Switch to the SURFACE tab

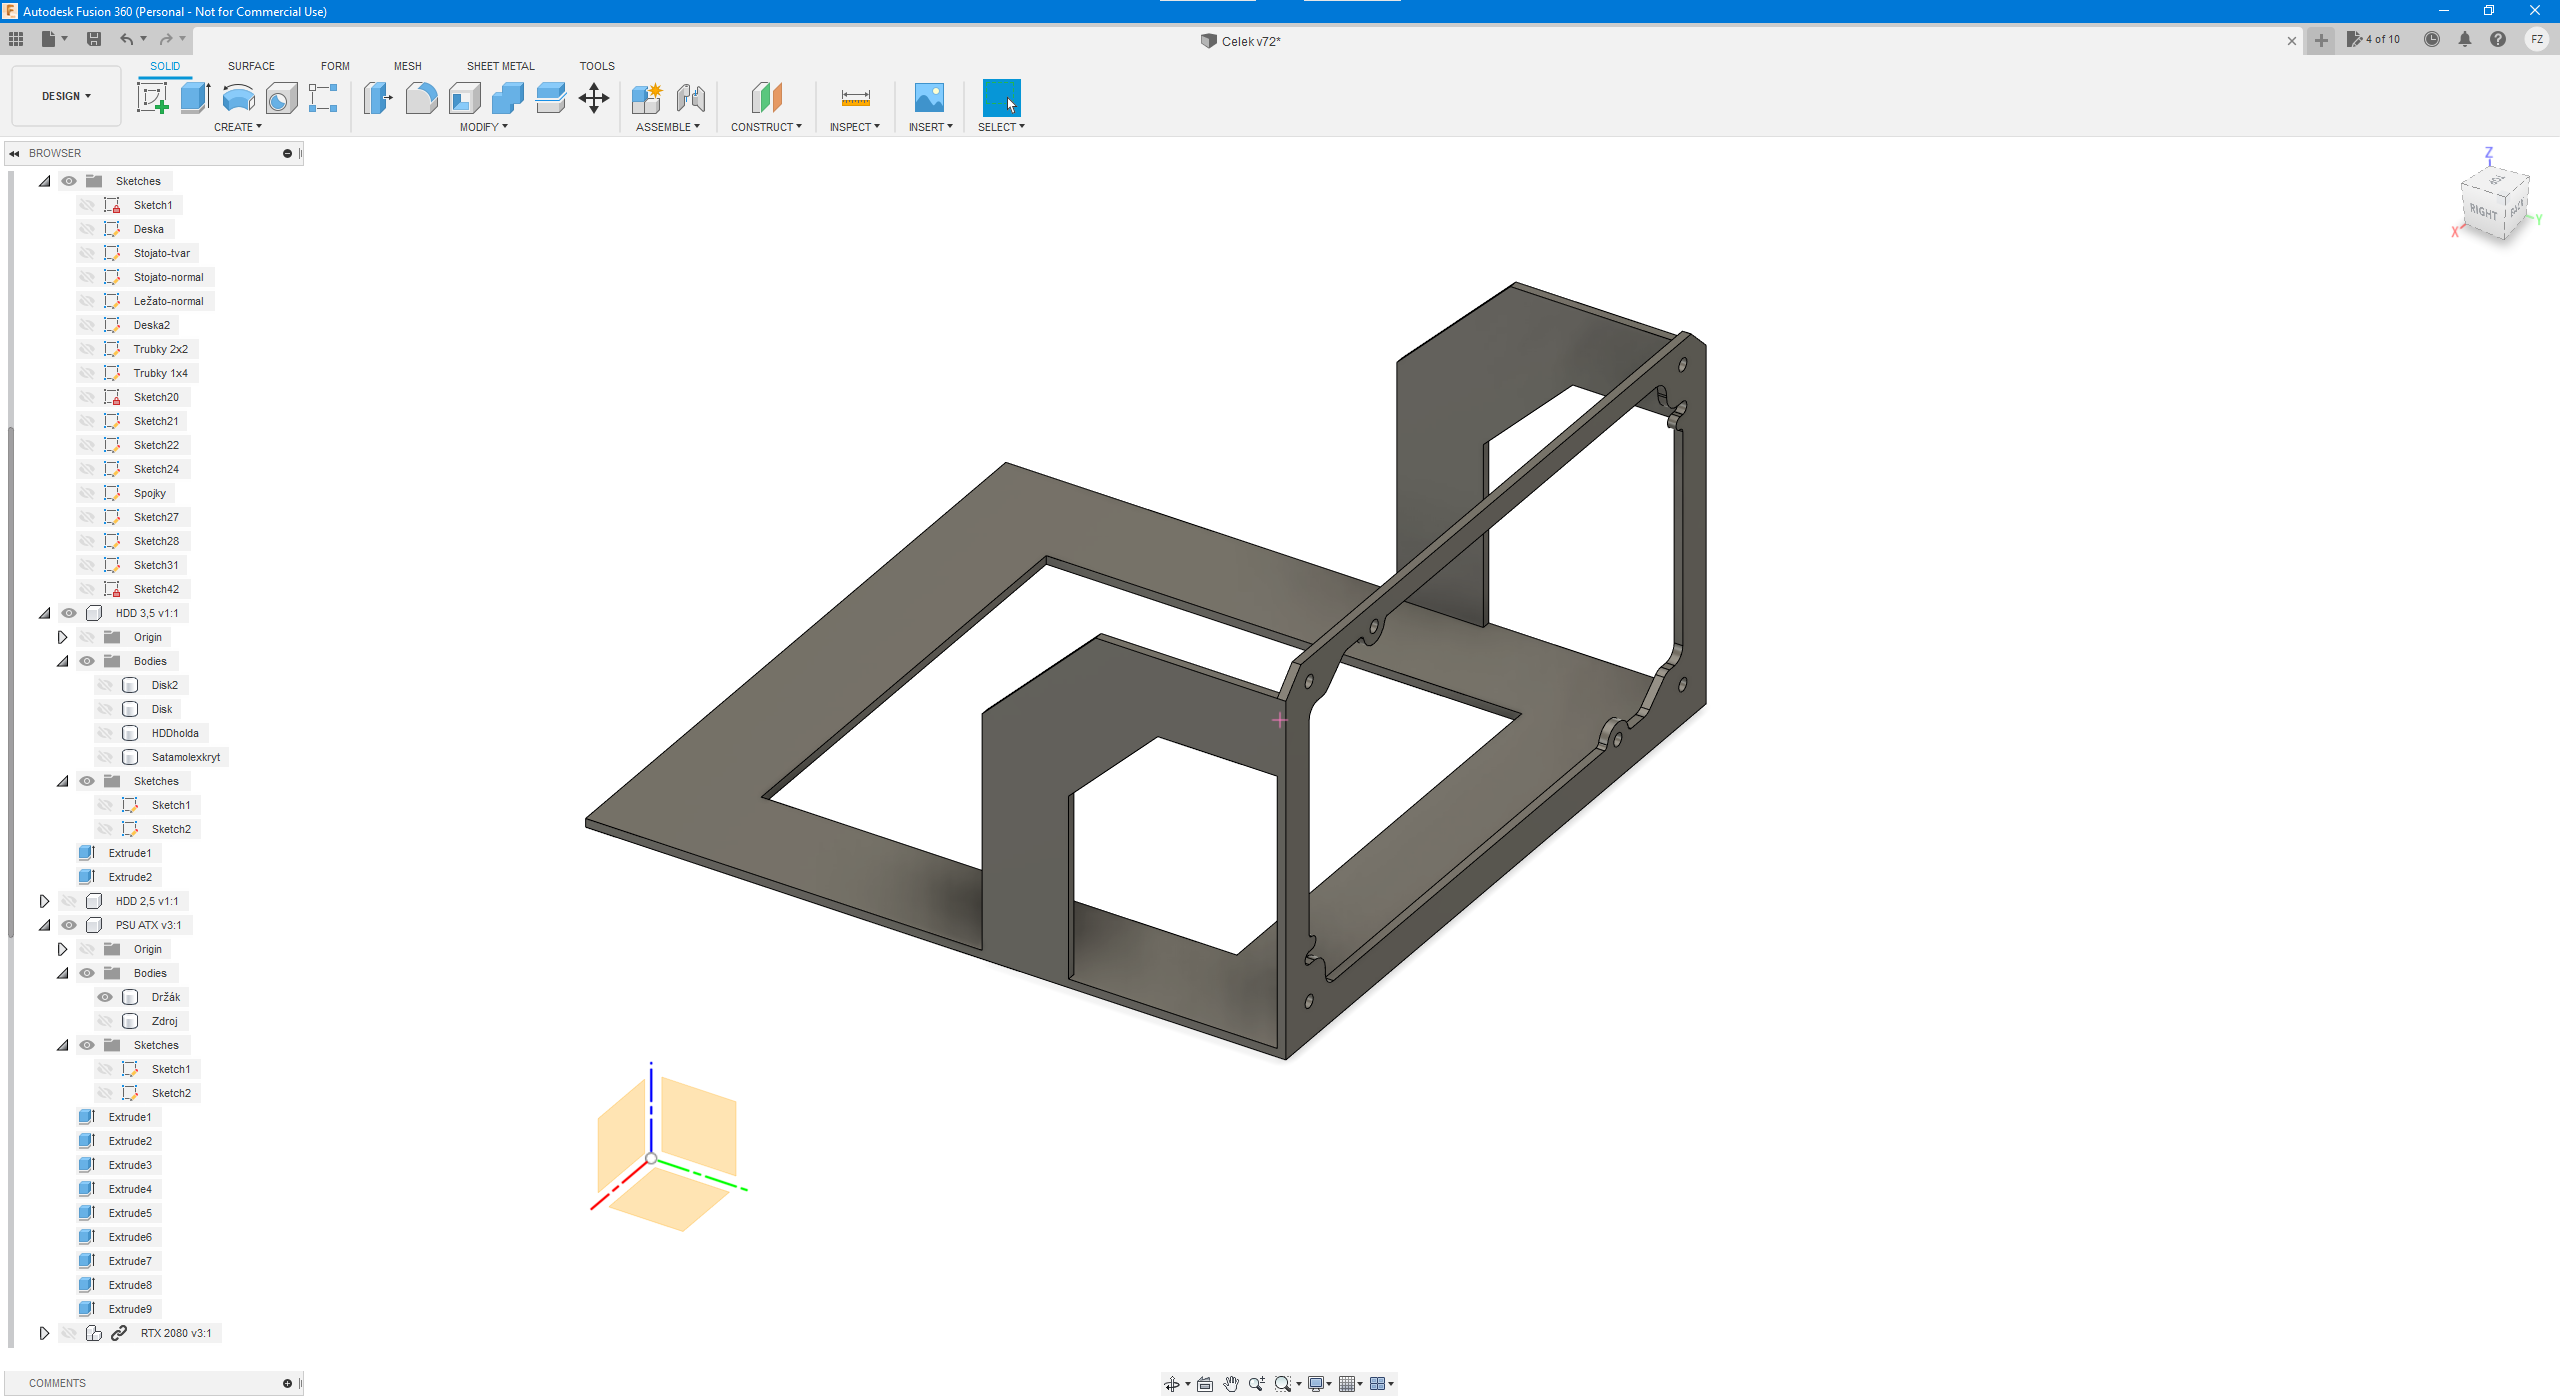251,66
